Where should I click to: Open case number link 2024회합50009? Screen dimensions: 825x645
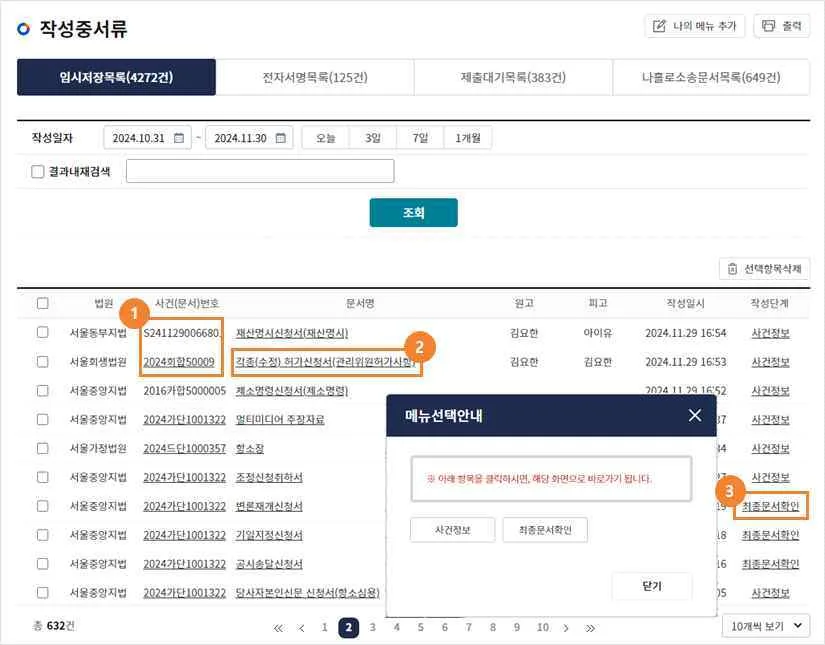point(179,362)
